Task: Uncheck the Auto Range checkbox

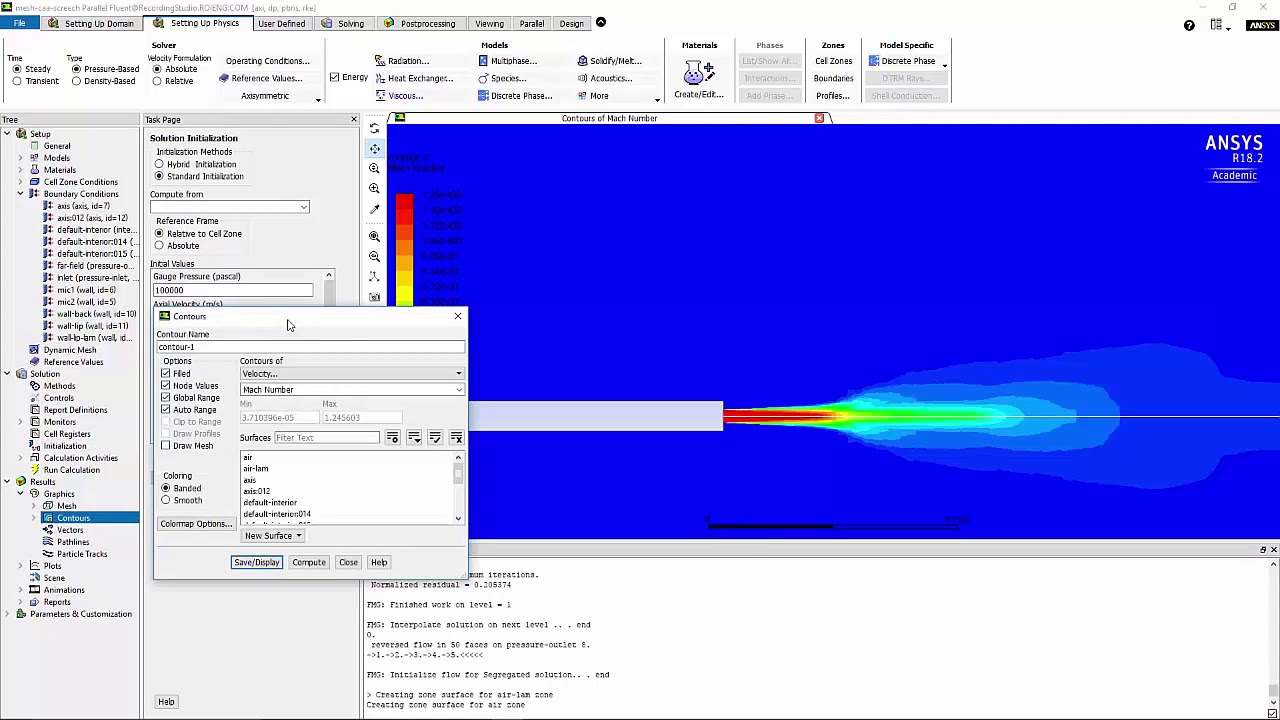Action: pyautogui.click(x=166, y=409)
